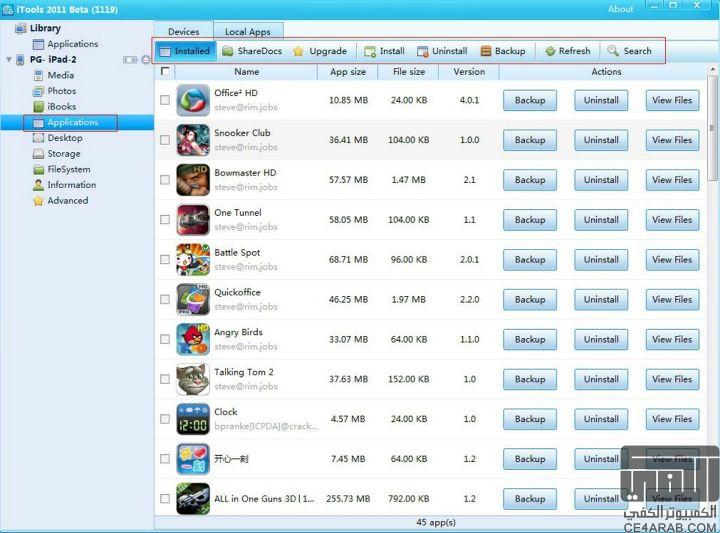Tick the Office² HD checkbox
The height and width of the screenshot is (533, 720).
point(165,100)
